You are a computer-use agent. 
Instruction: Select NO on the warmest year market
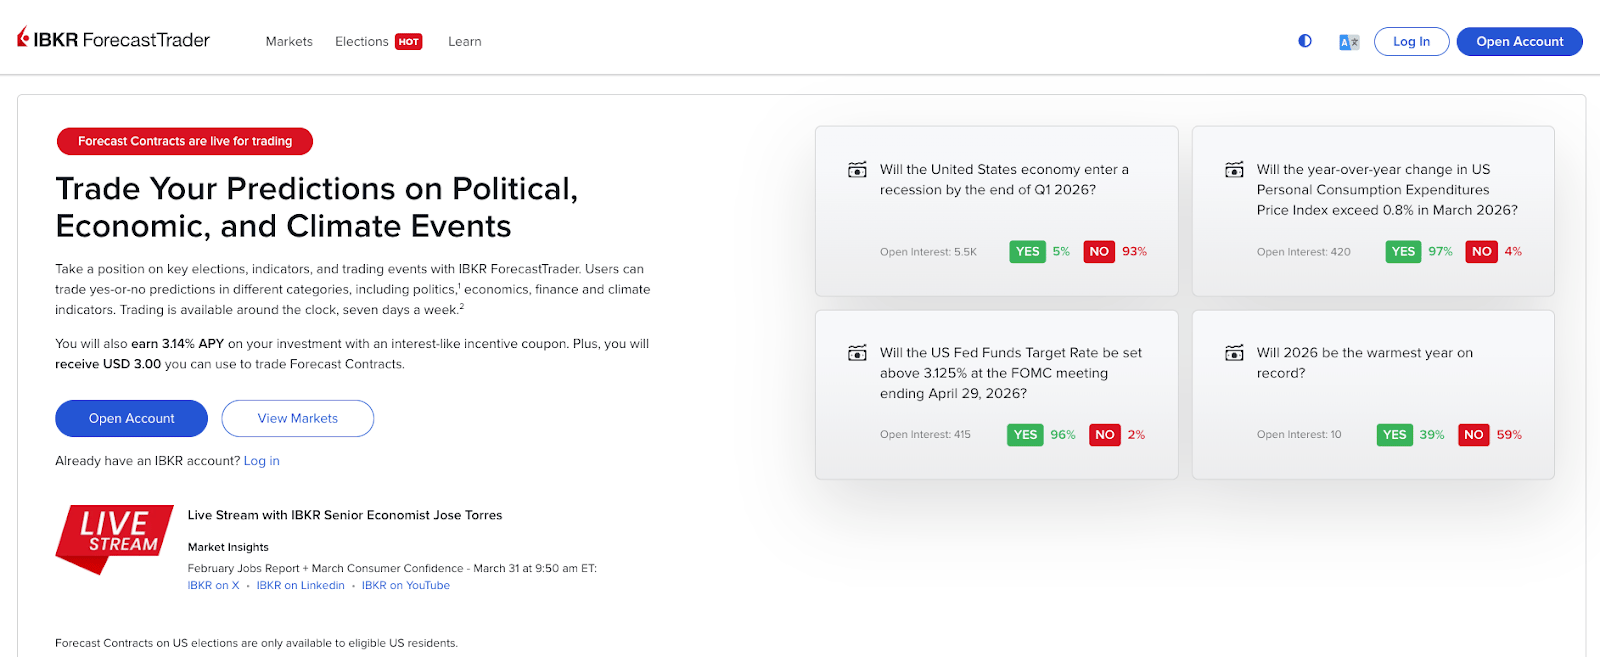click(x=1474, y=435)
